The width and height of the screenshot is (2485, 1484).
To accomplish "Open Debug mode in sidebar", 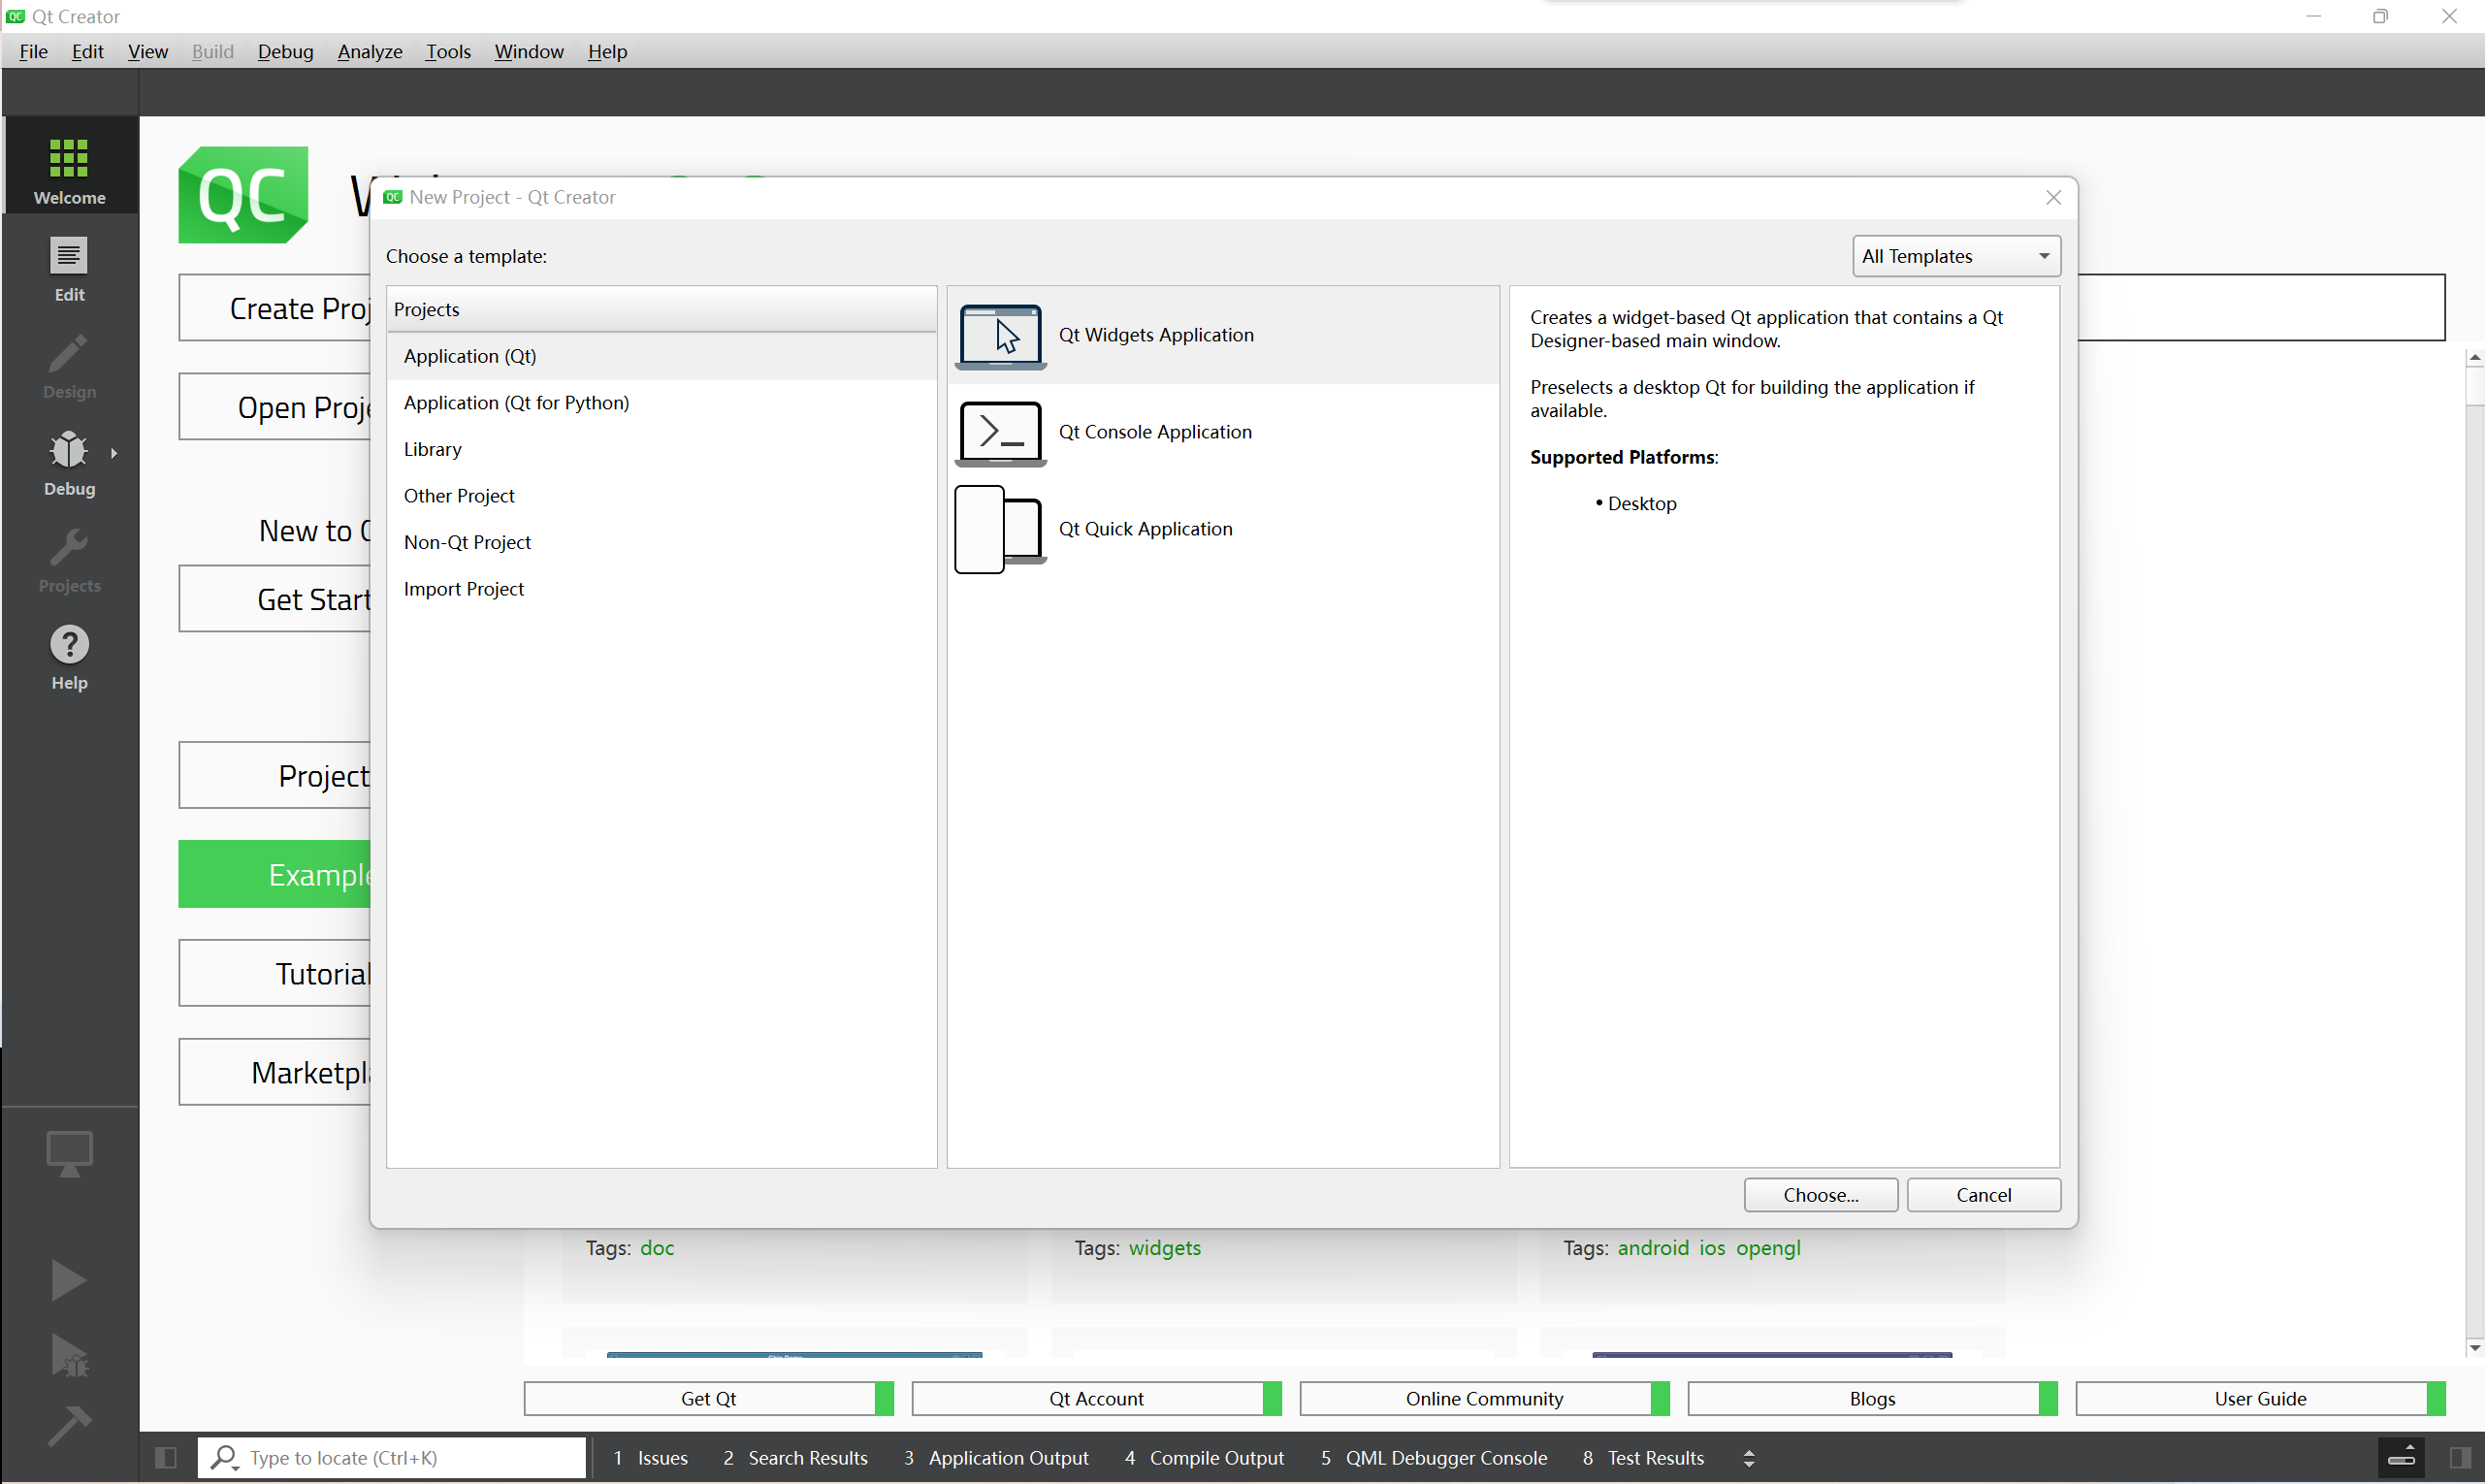I will pos(69,463).
